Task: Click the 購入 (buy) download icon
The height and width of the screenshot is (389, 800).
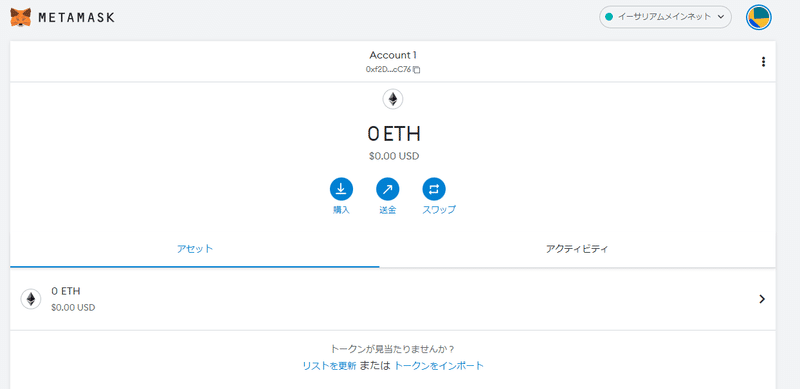Action: click(341, 189)
